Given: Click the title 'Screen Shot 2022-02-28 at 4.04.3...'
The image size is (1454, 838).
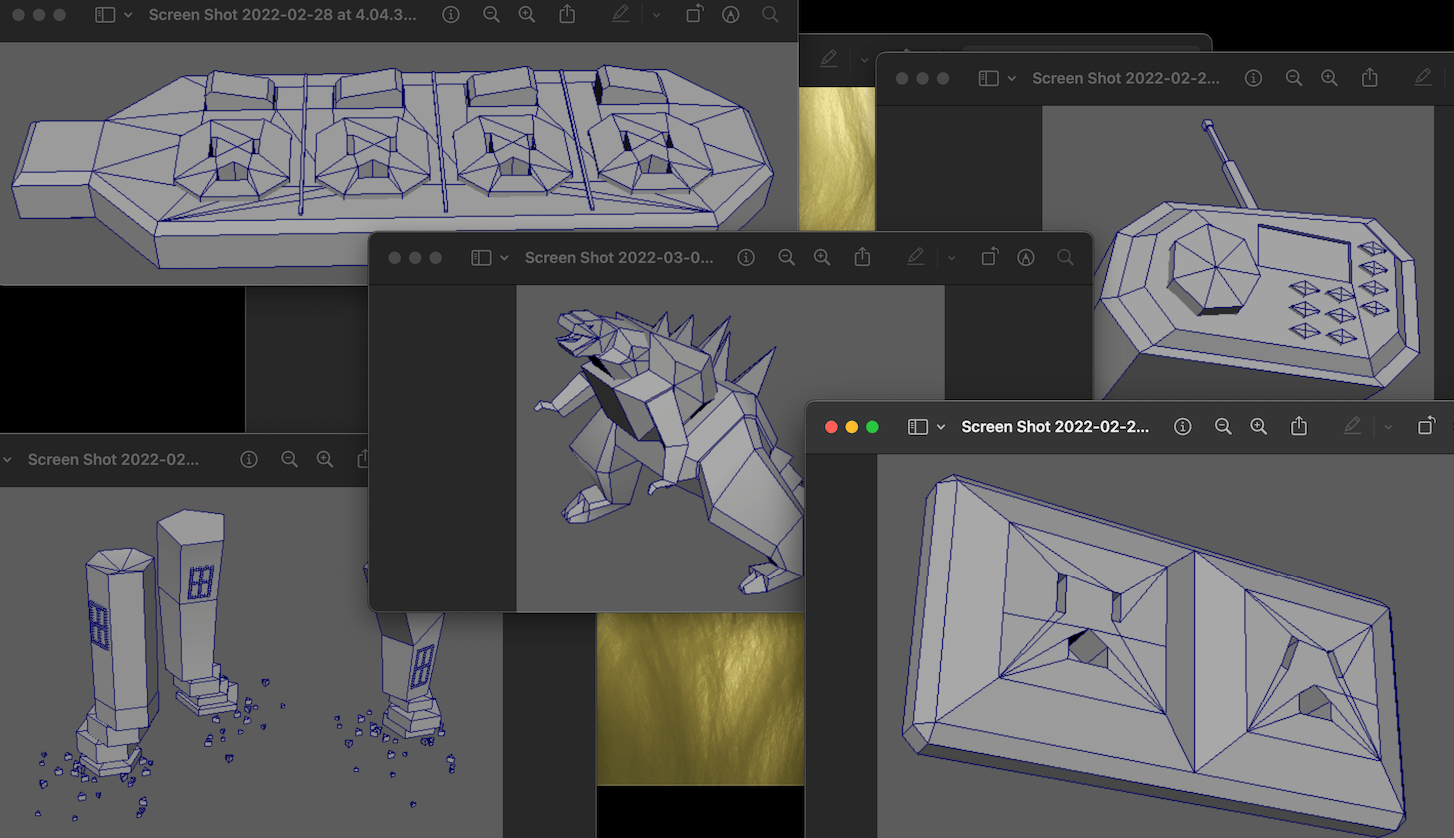Looking at the screenshot, I should tap(283, 15).
